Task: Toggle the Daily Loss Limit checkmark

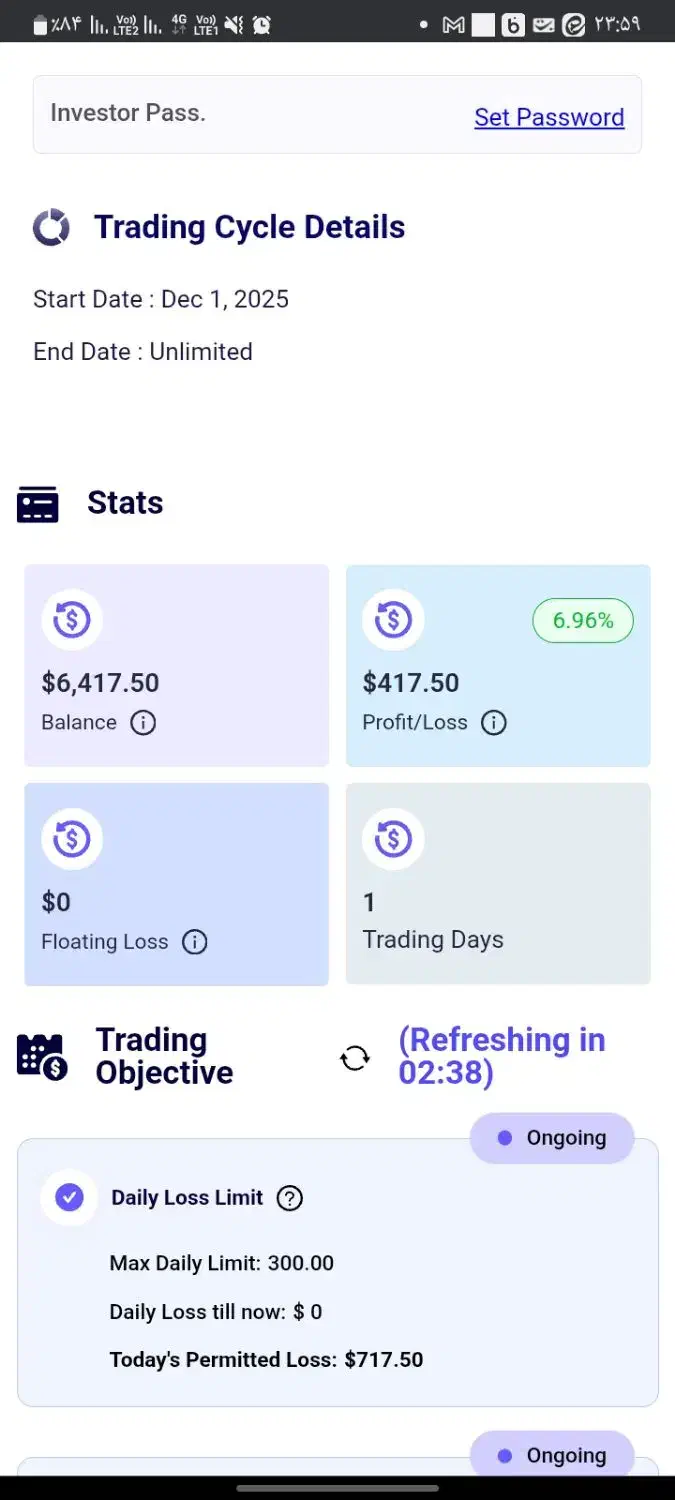Action: click(x=69, y=1197)
